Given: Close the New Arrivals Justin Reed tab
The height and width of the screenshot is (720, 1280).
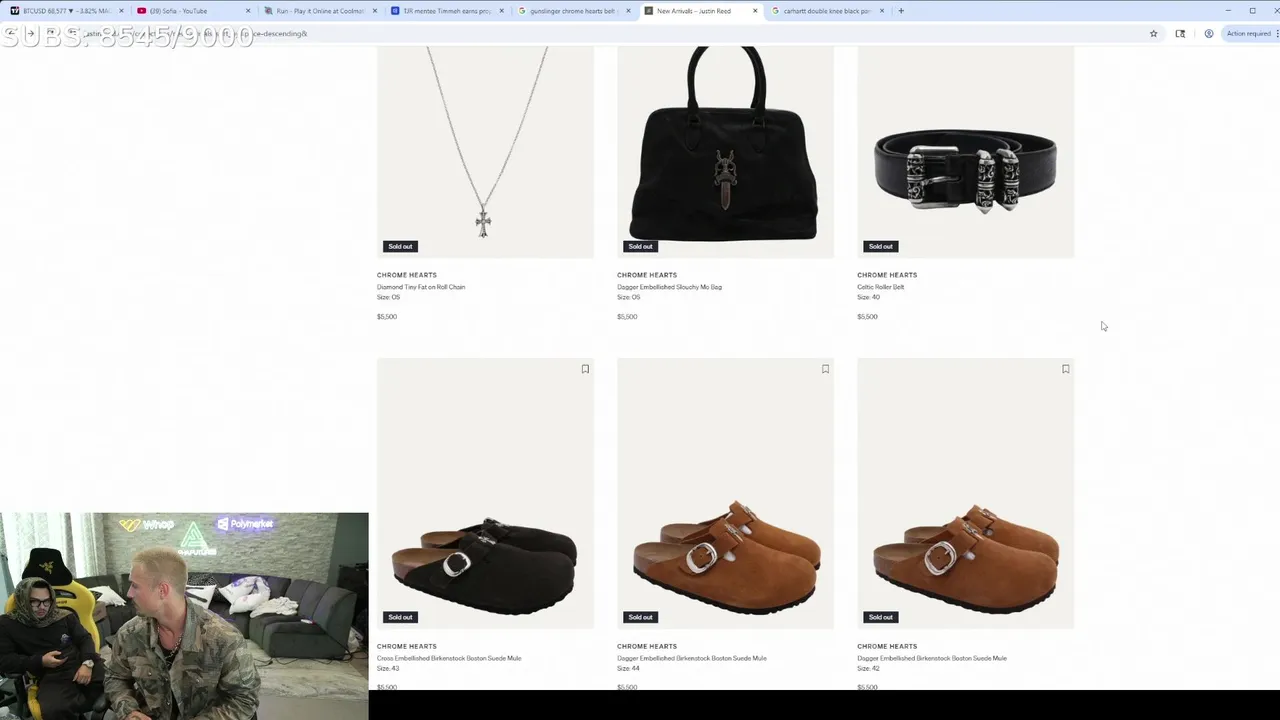Looking at the screenshot, I should click(x=755, y=11).
